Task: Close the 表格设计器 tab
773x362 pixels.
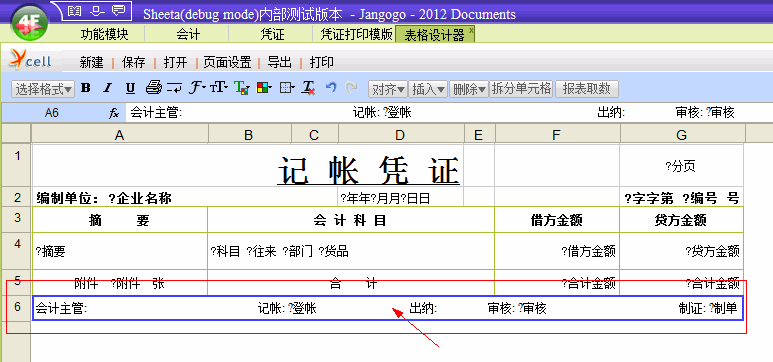Action: coord(471,30)
